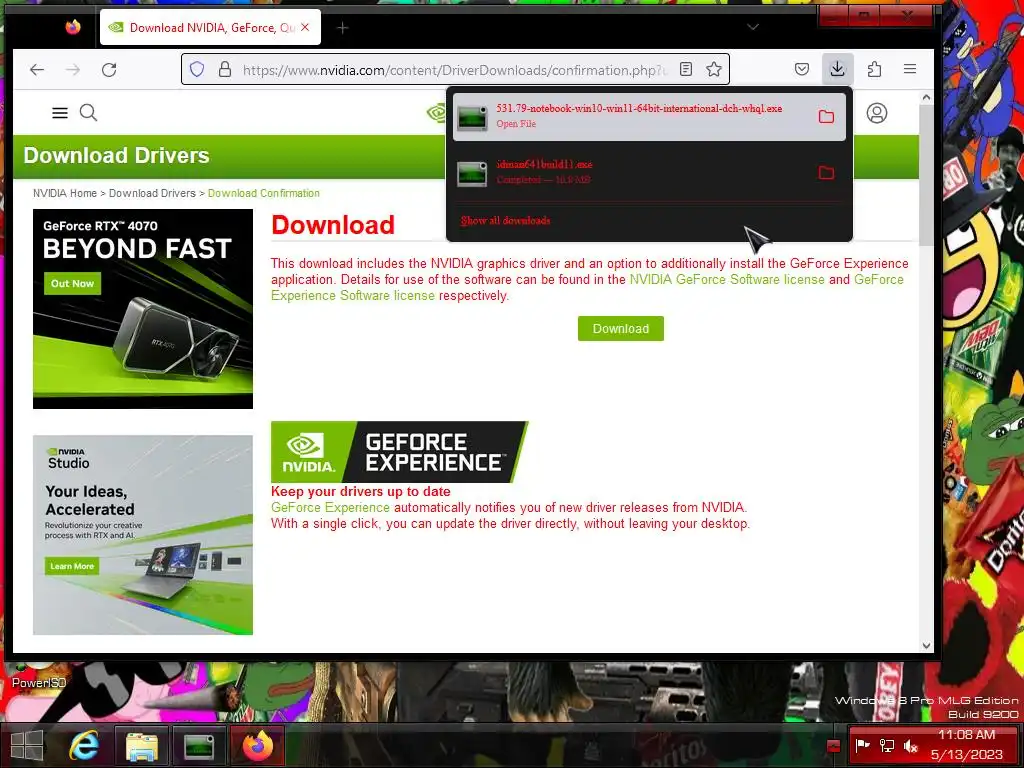Click the GeForce Experience link below banner
Viewport: 1024px width, 768px height.
point(330,507)
